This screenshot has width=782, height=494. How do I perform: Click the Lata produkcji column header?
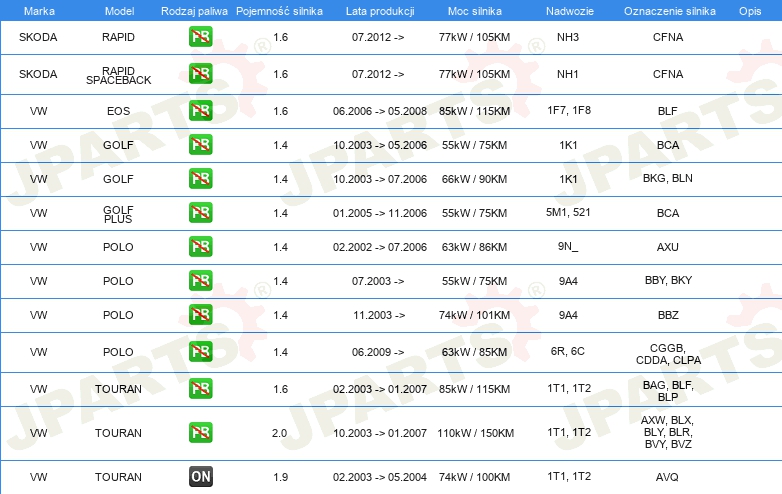(x=380, y=11)
